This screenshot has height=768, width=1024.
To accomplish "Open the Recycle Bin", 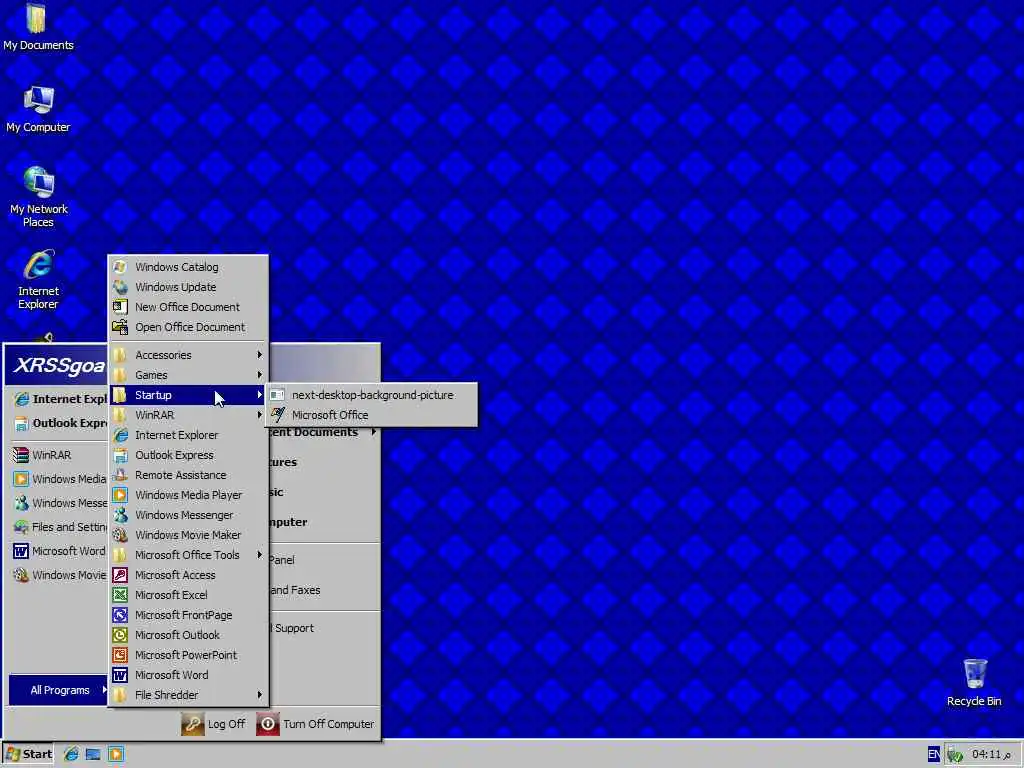I will point(974,682).
